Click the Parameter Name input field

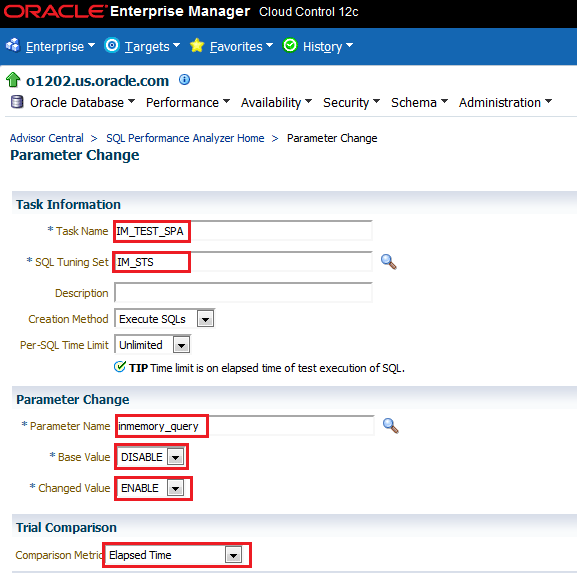pos(245,426)
